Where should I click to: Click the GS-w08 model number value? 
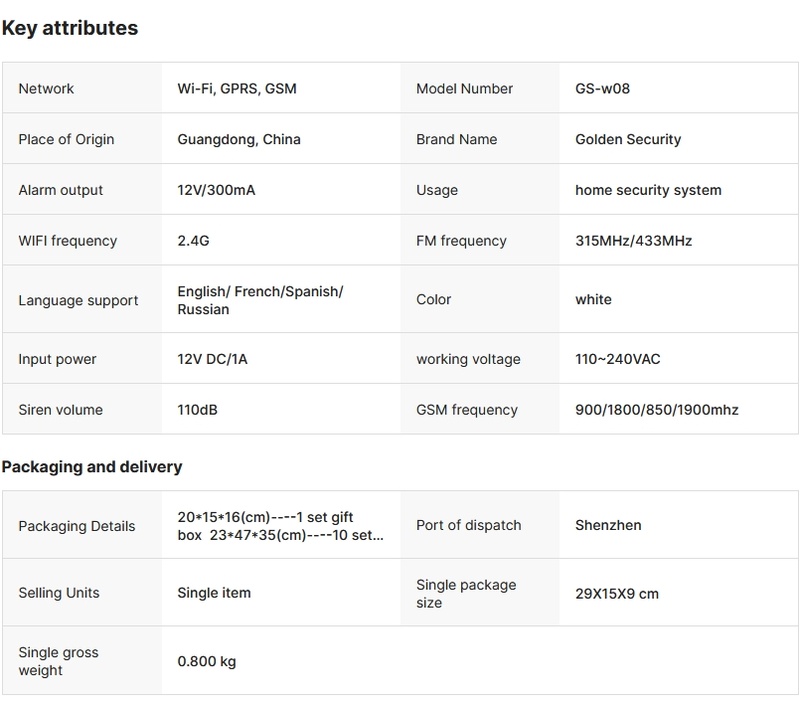click(603, 89)
